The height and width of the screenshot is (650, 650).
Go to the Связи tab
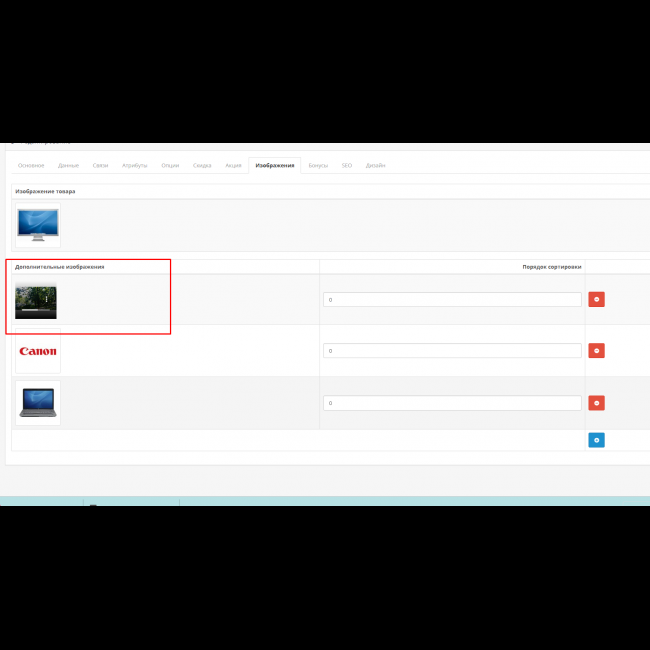[x=100, y=165]
